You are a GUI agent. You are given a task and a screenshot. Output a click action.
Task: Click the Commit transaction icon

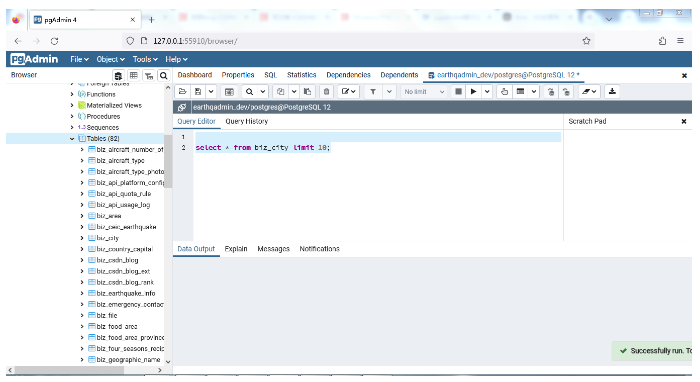click(x=551, y=91)
